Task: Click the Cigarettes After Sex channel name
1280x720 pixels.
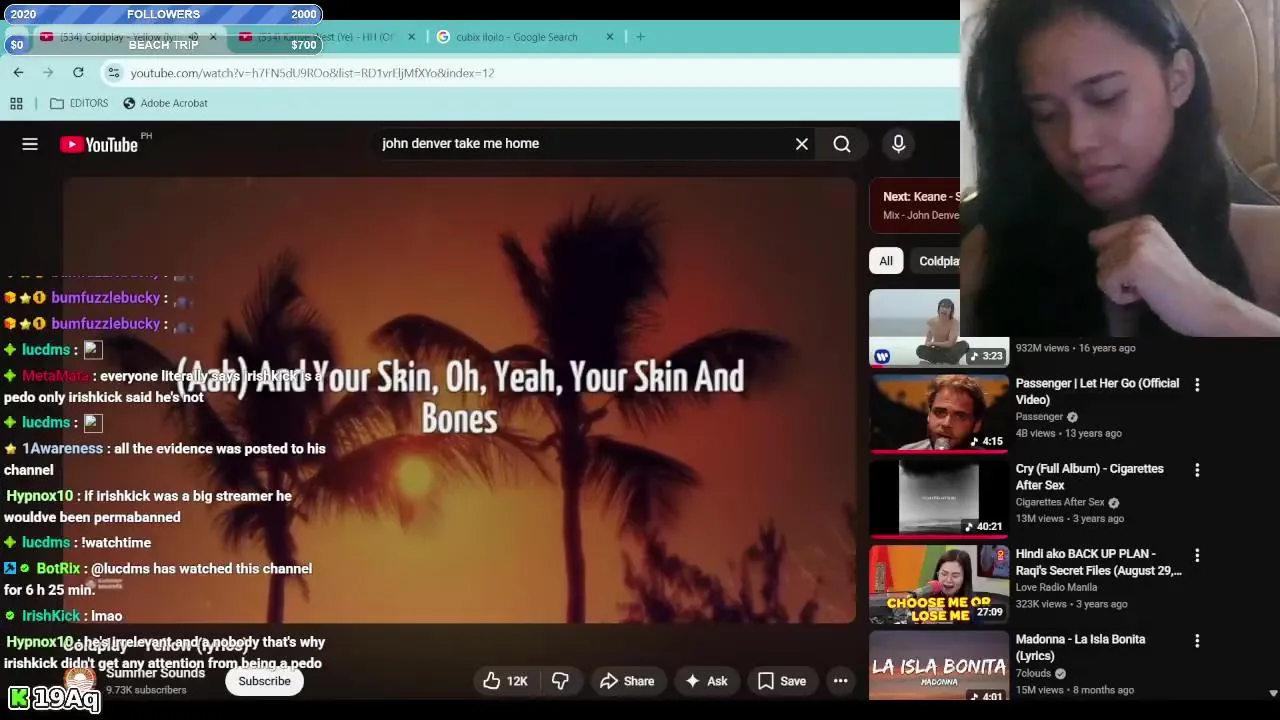Action: click(1060, 502)
